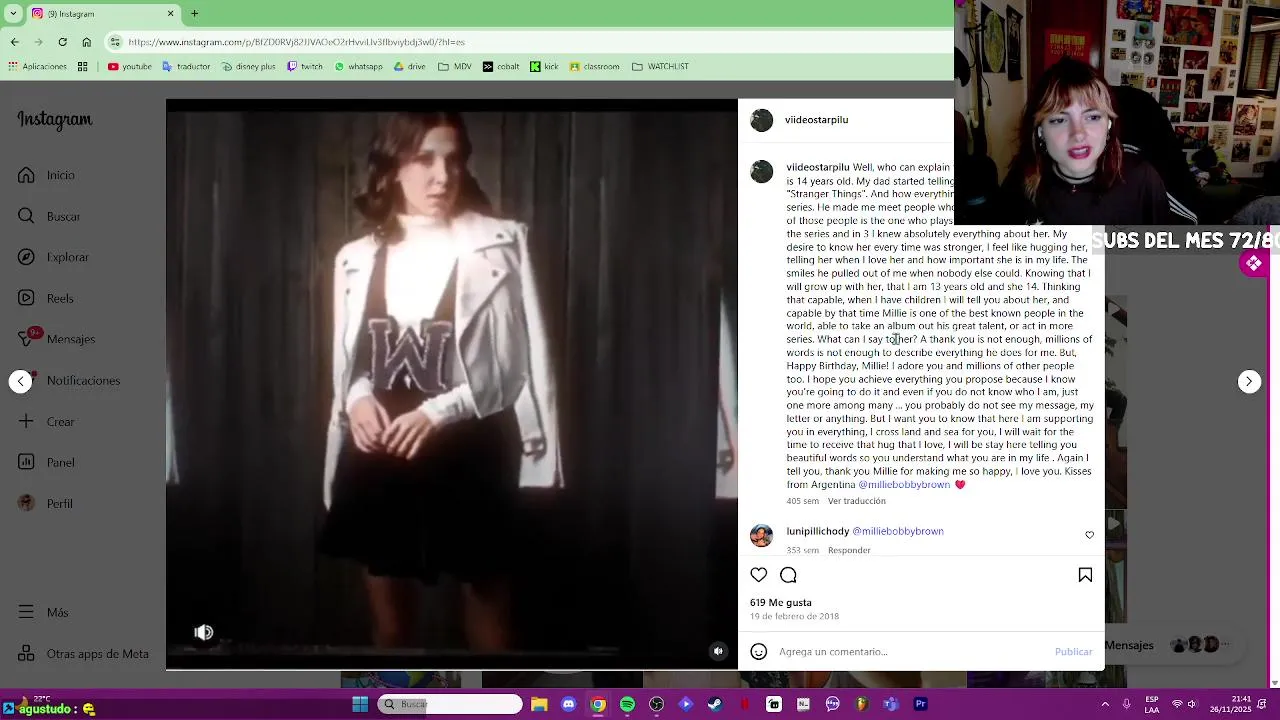Click Ver traducción under the caption
This screenshot has width=1280, height=720.
pos(856,501)
